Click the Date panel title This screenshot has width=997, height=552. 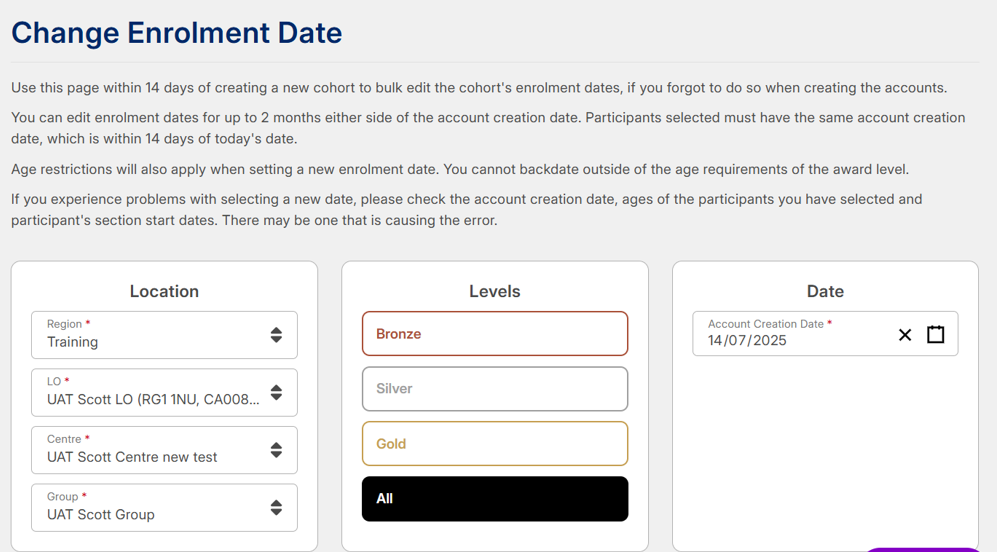point(825,291)
